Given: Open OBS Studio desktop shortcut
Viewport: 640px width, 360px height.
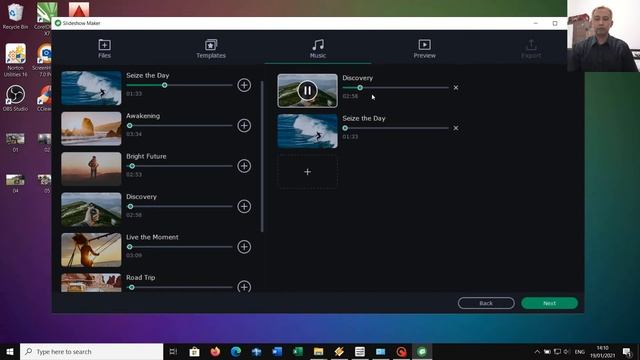Looking at the screenshot, I should (x=16, y=98).
